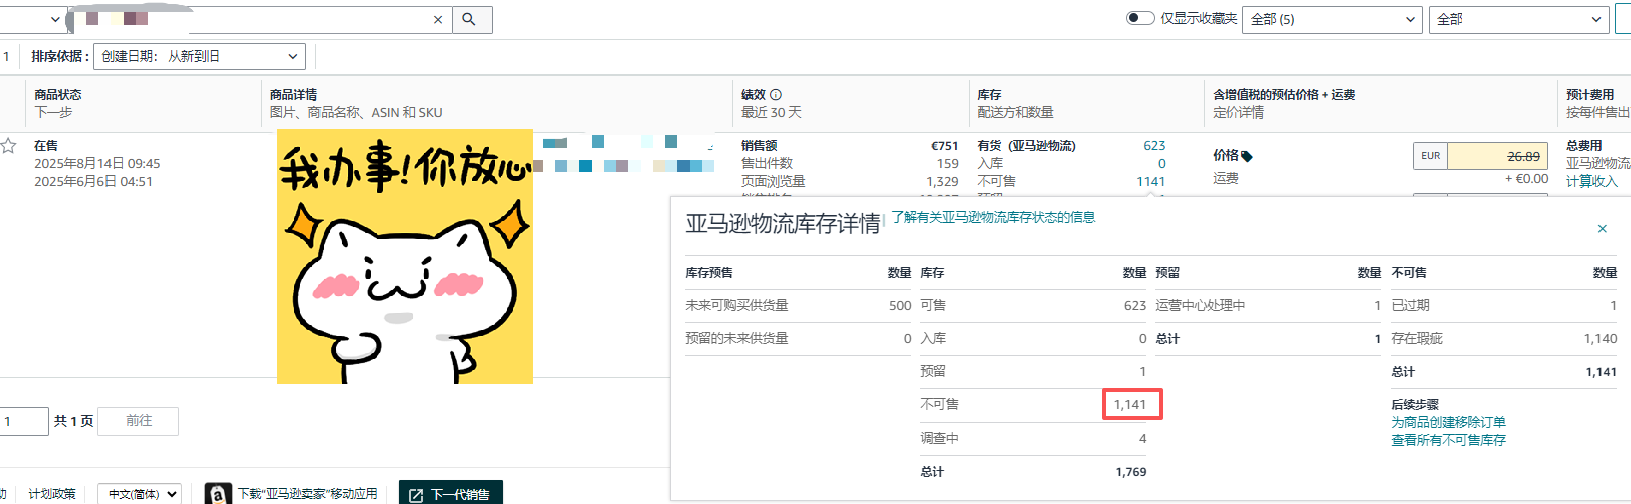The height and width of the screenshot is (504, 1631).
Task: Toggle 仅显示收藏夹 switch
Action: (x=1140, y=18)
